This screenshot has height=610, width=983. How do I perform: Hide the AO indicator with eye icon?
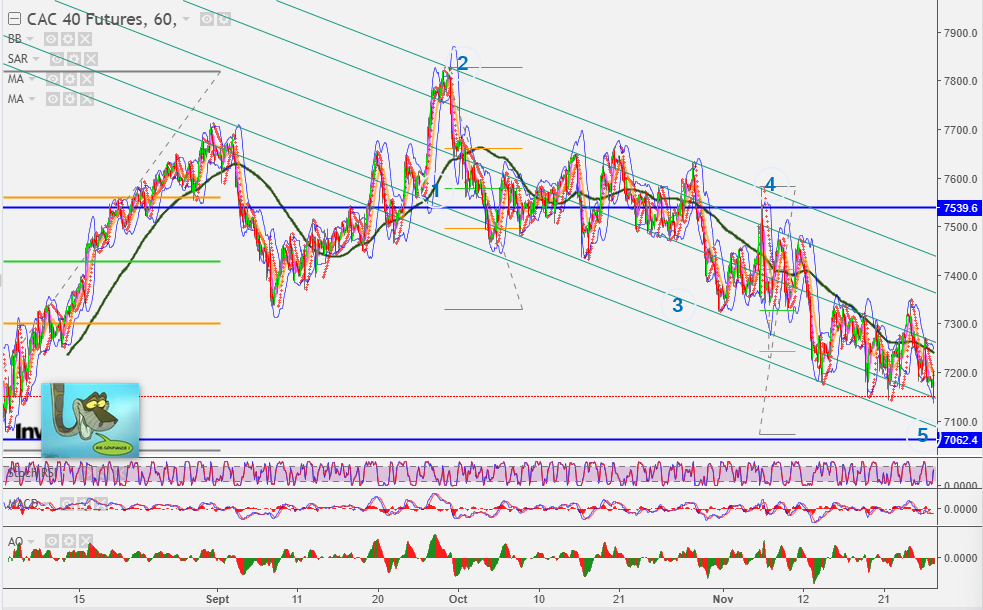pos(52,541)
